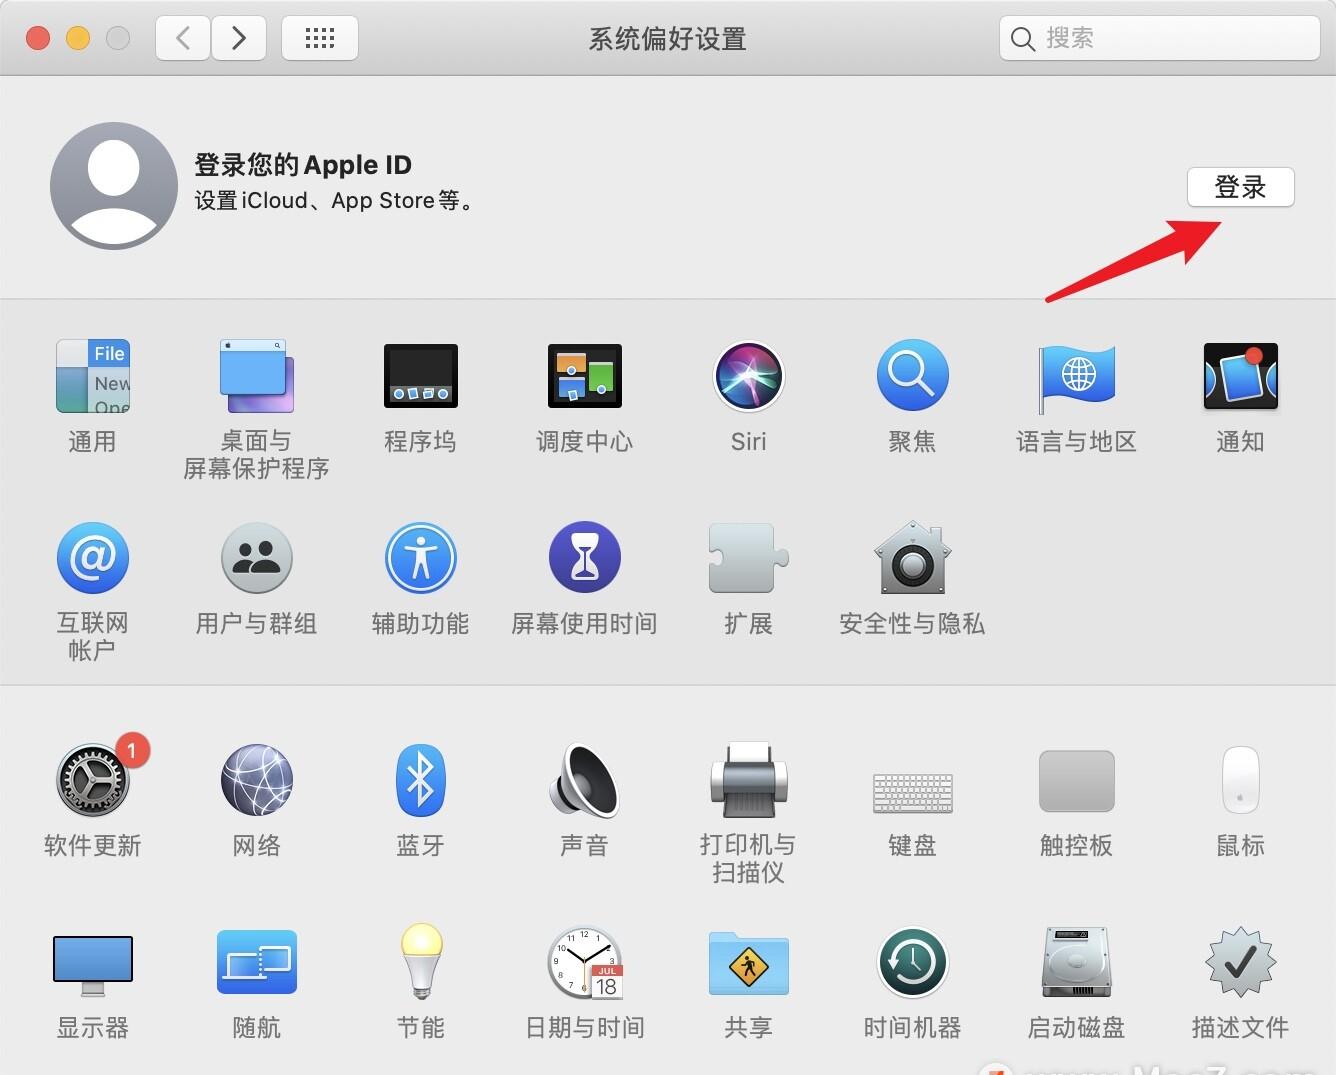The image size is (1336, 1075).
Task: Open 用户与群组 preferences
Action: 256,558
